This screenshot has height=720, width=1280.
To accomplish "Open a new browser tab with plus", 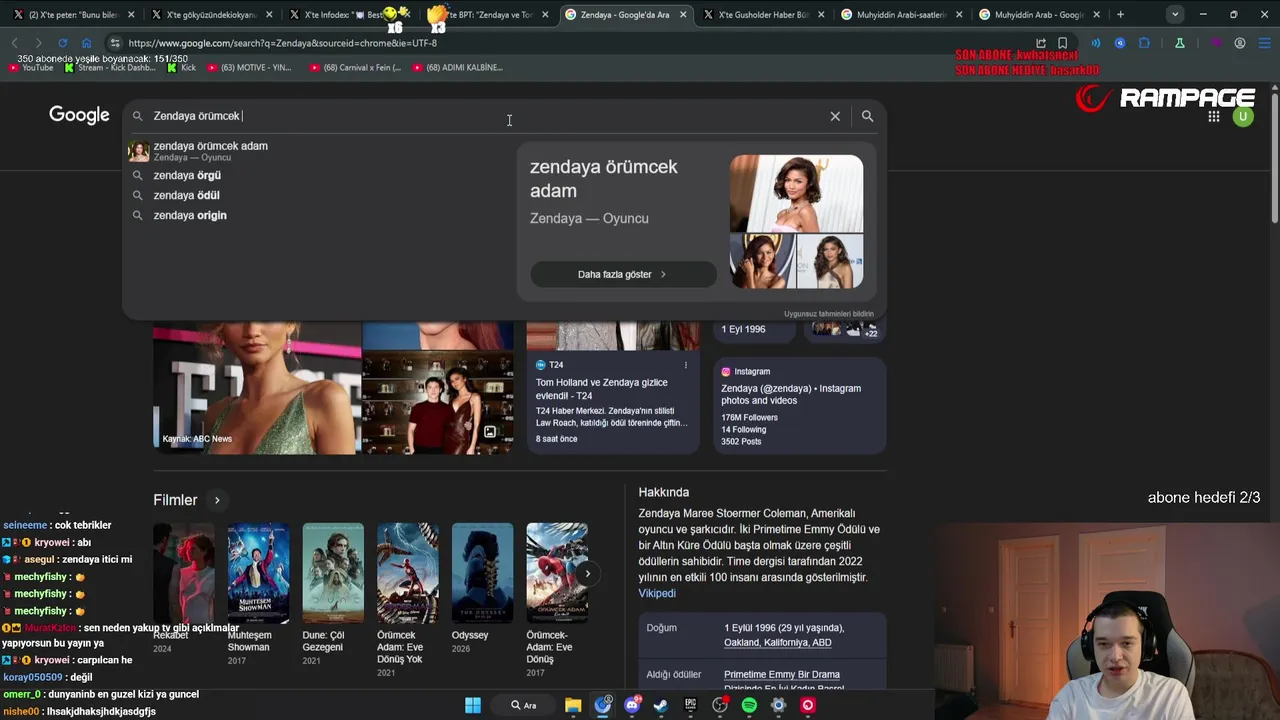I will pos(1120,15).
